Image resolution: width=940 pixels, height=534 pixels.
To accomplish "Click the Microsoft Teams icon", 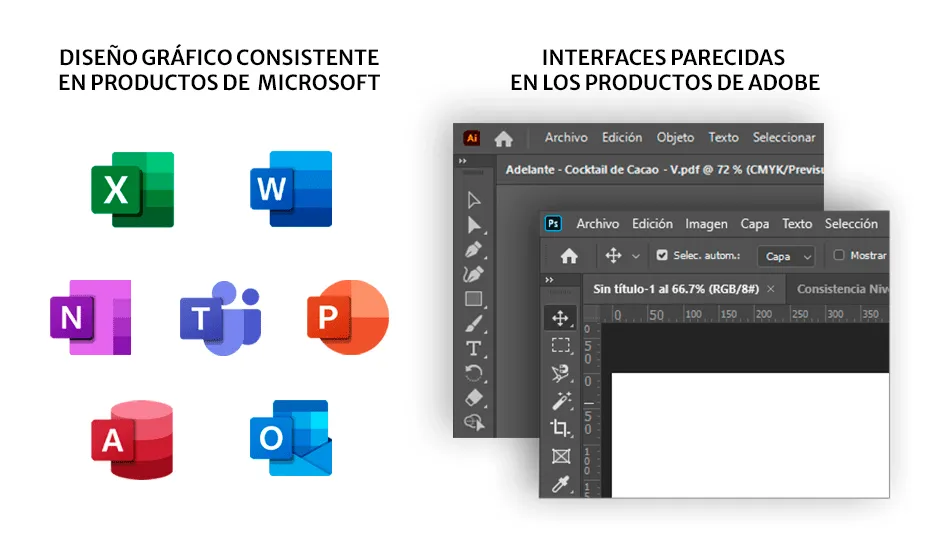I will [x=221, y=318].
